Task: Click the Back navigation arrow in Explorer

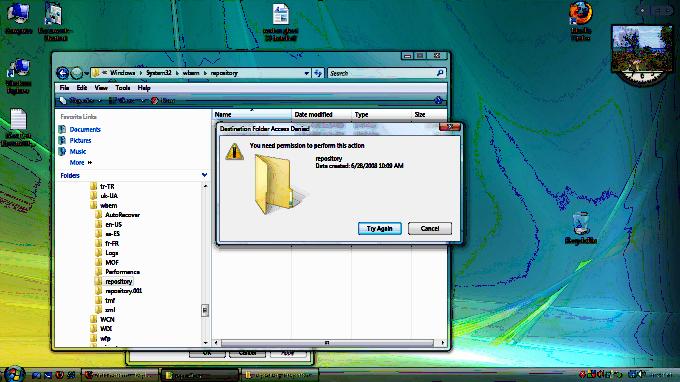Action: click(x=62, y=73)
